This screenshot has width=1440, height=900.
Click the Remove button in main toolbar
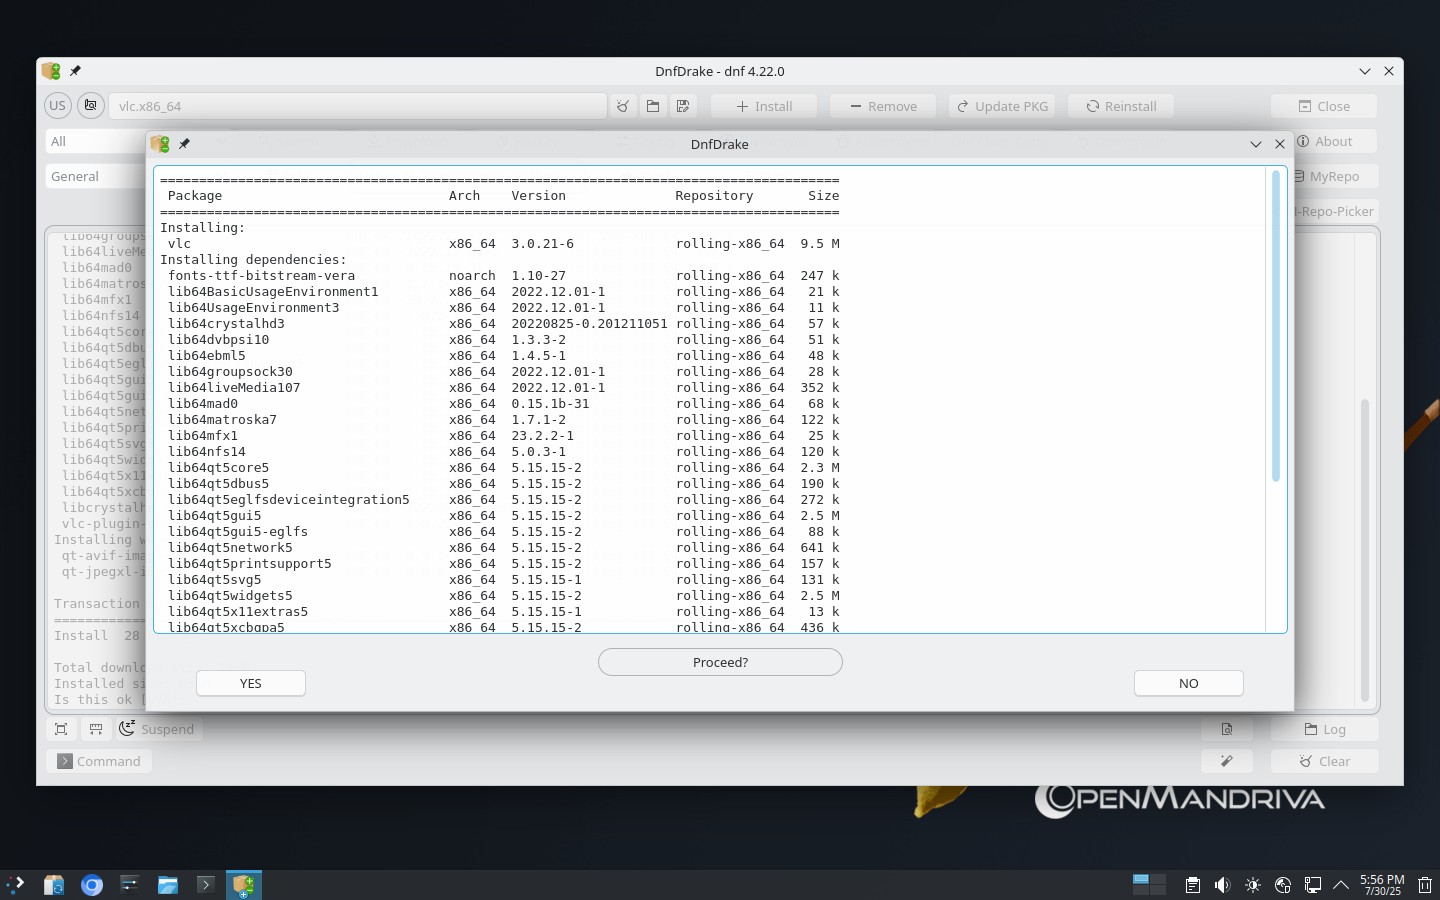883,106
